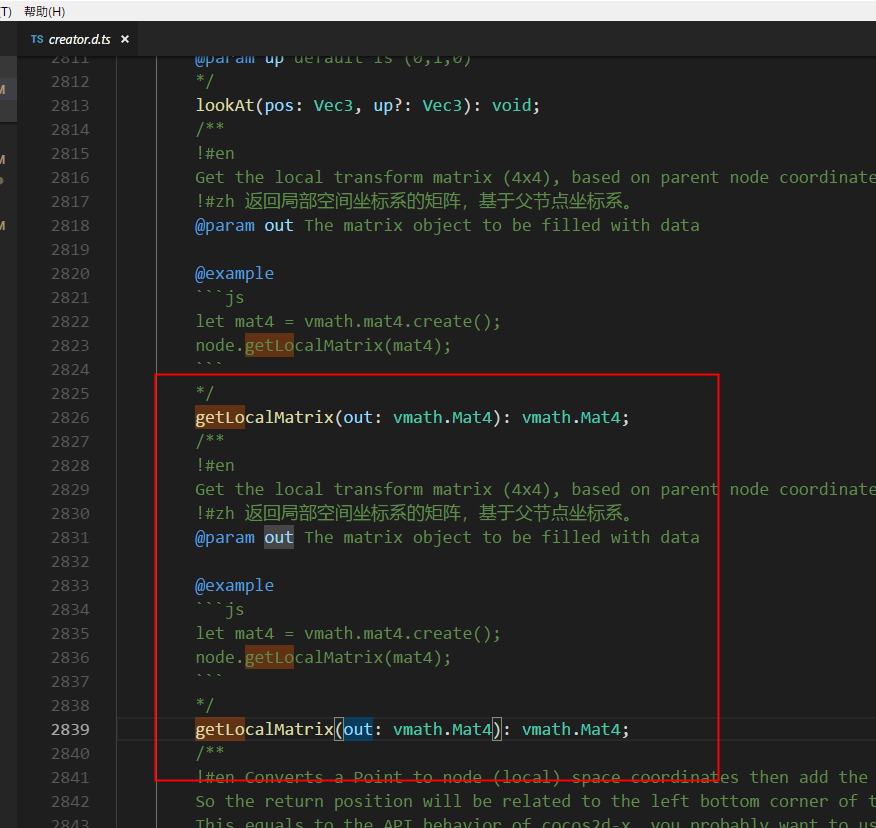Open the 帮助(H) help menu
This screenshot has width=876, height=828.
(44, 11)
